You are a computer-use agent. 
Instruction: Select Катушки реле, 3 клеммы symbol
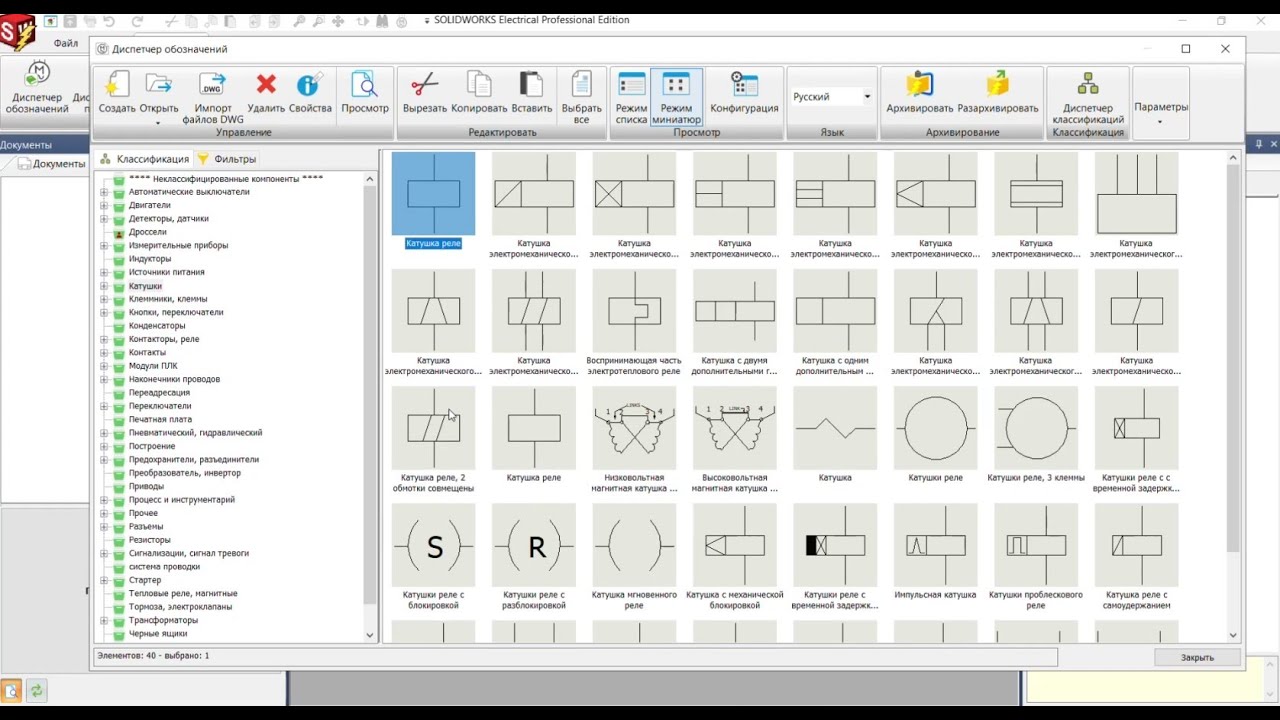(x=1036, y=434)
